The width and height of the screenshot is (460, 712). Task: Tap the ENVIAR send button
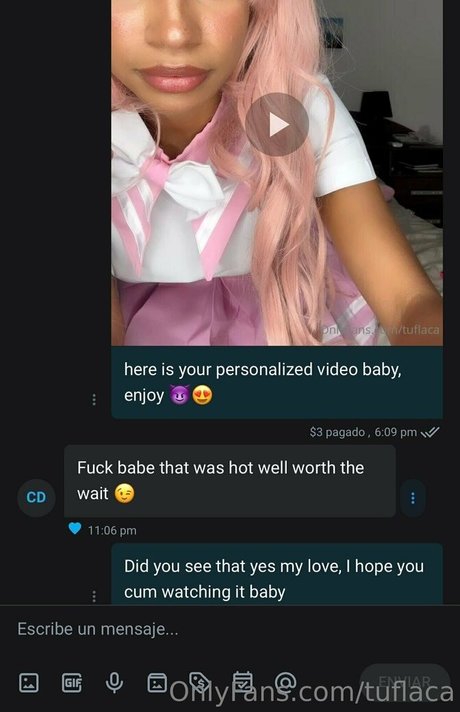[405, 682]
